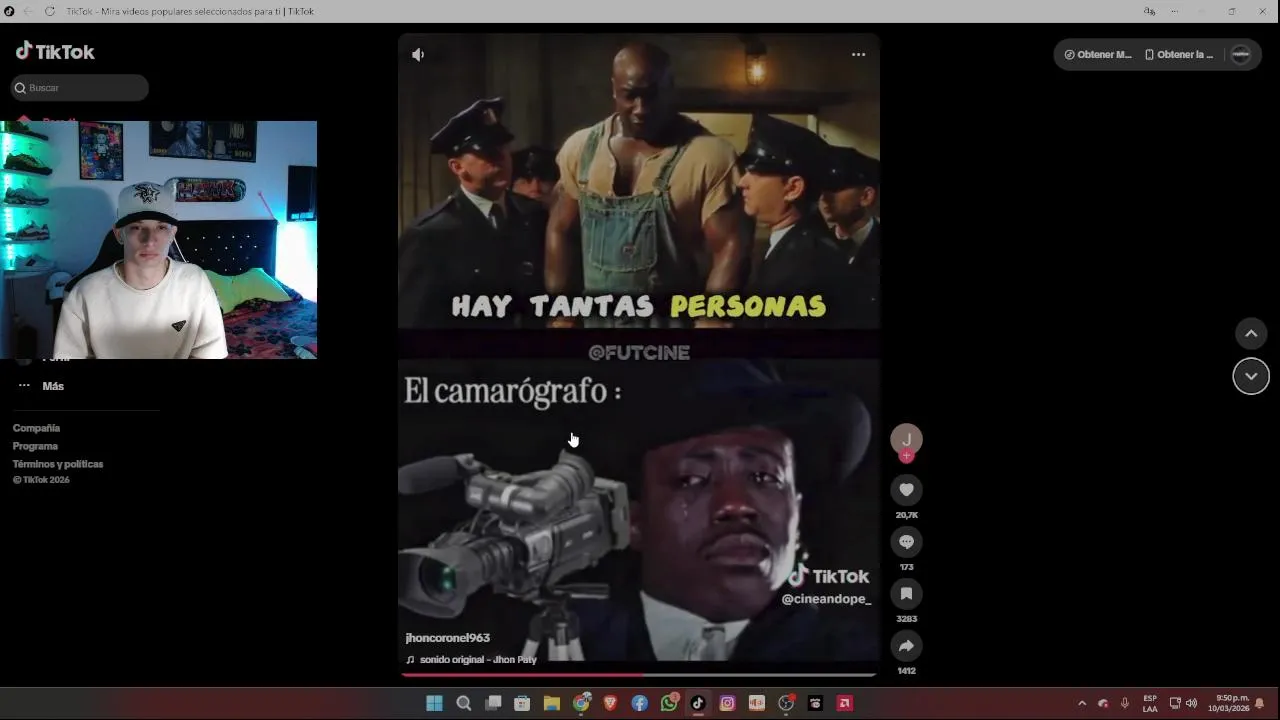Open the Más menu in the sidebar

[42, 386]
